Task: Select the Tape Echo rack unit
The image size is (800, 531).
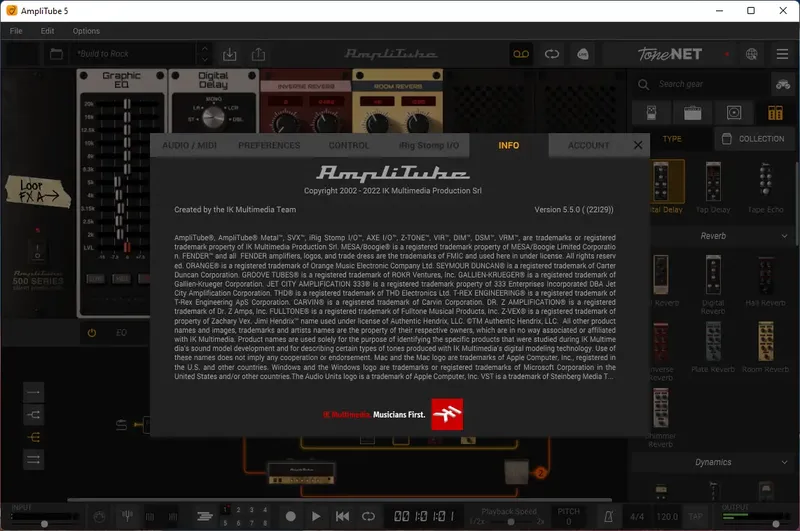Action: point(765,187)
